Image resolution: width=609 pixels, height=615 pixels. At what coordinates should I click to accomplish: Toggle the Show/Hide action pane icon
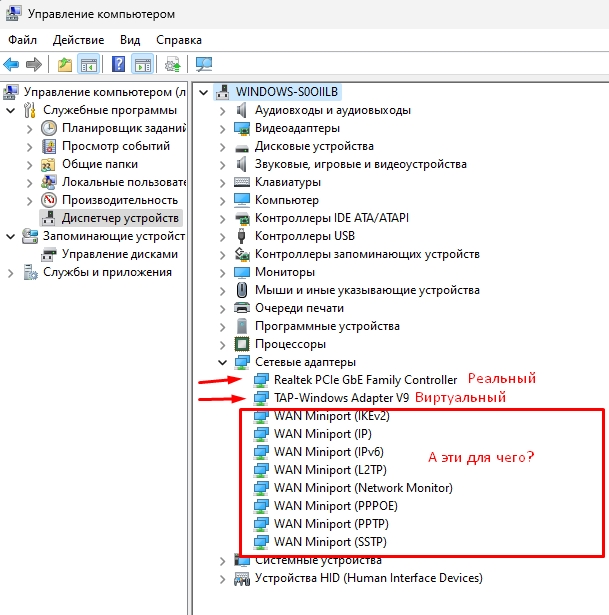pyautogui.click(x=142, y=64)
